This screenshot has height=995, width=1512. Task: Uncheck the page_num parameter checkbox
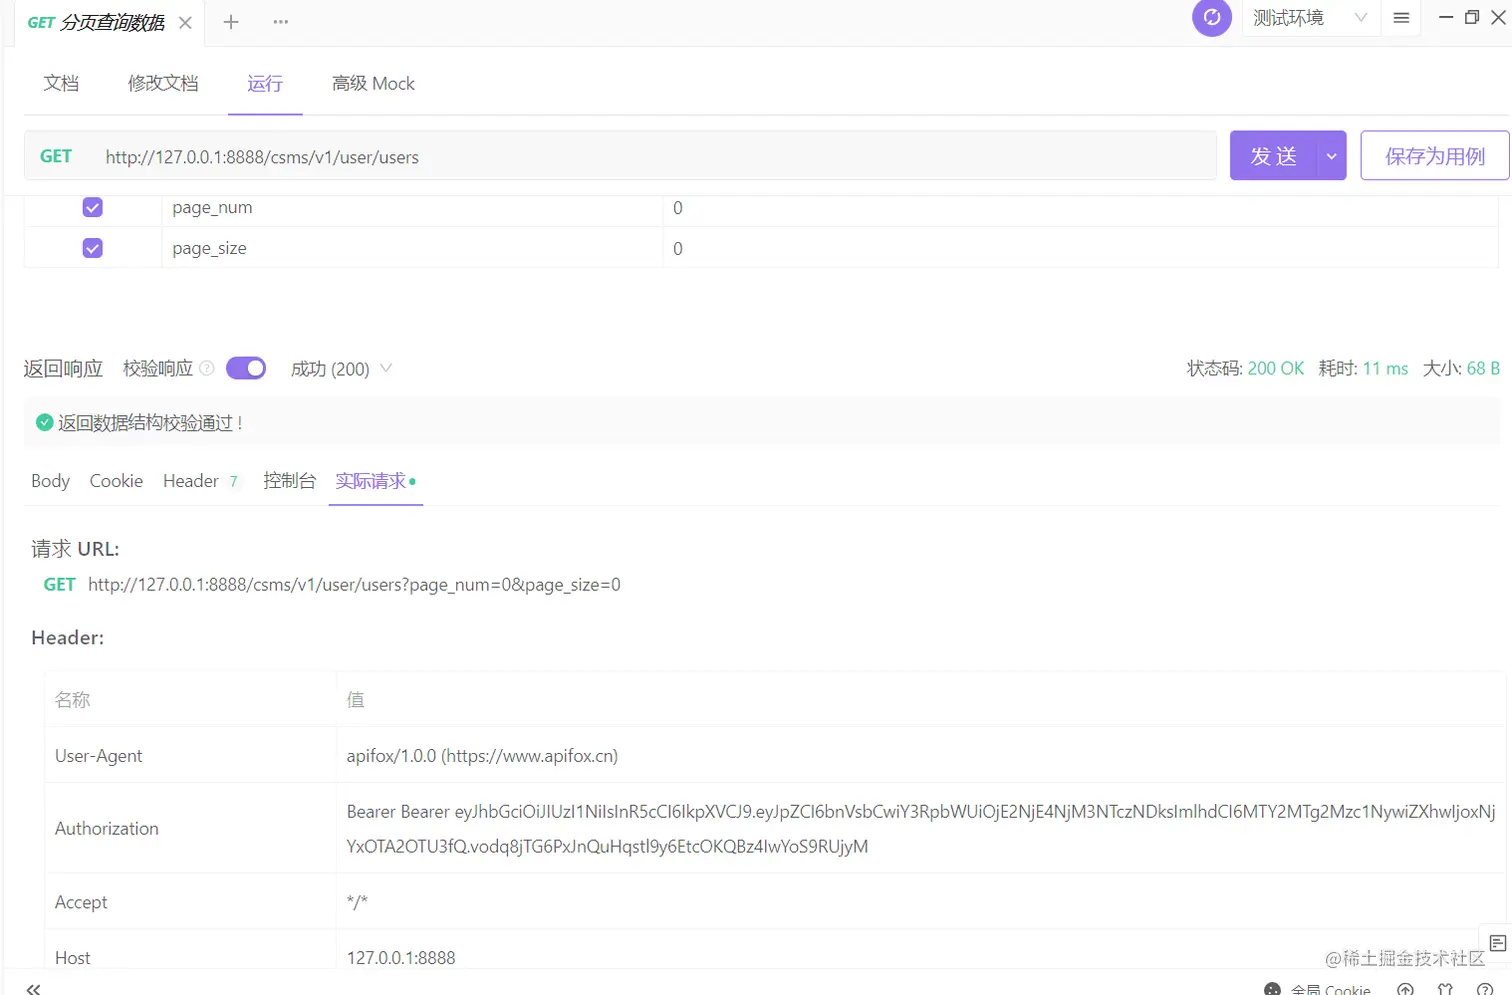pyautogui.click(x=92, y=207)
